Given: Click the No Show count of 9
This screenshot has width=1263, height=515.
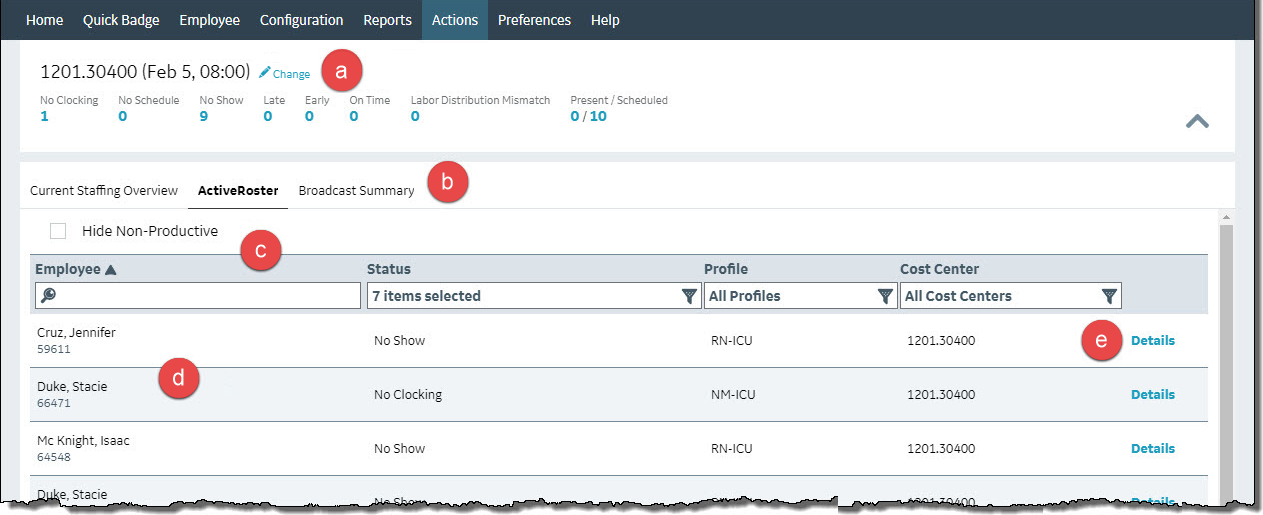Looking at the screenshot, I should tap(204, 116).
